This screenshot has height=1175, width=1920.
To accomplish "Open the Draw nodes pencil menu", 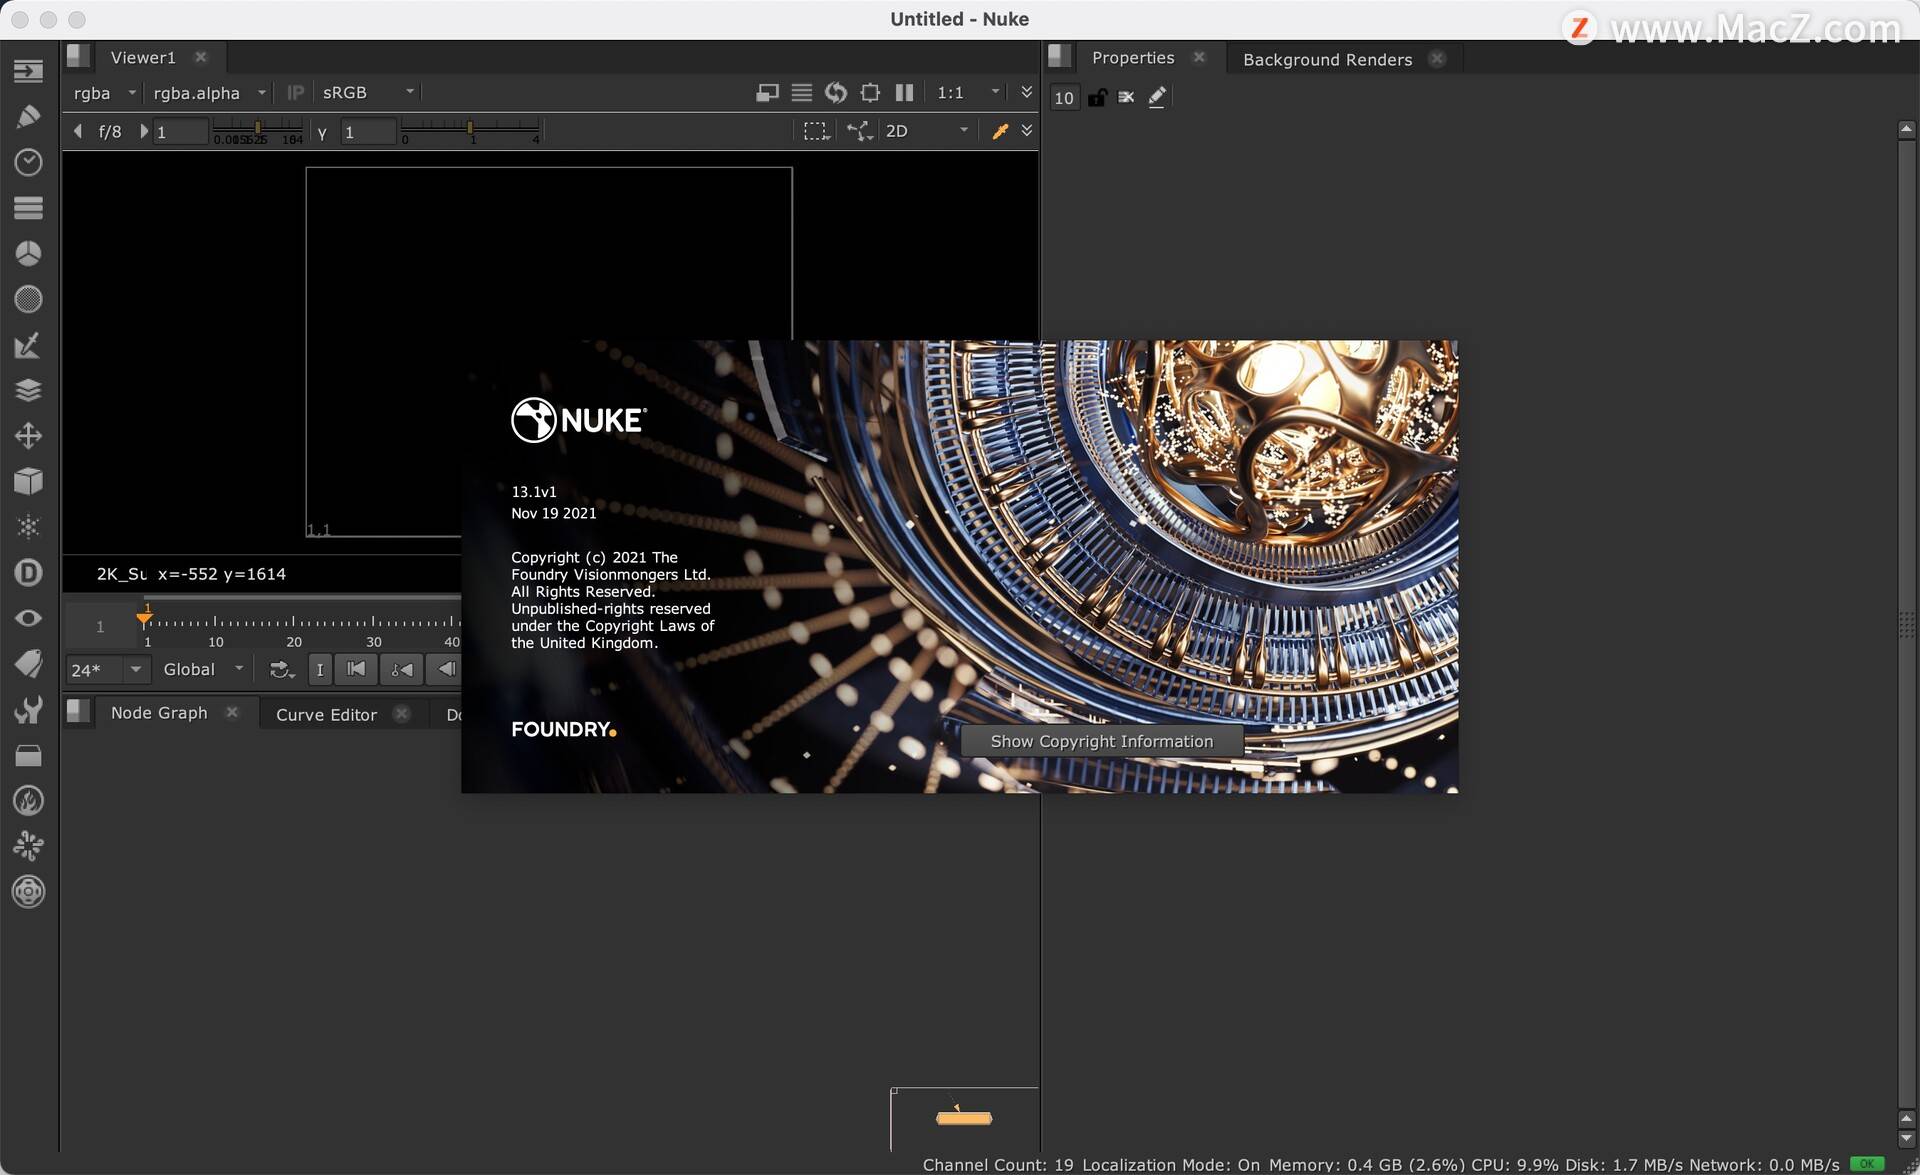I will point(28,116).
